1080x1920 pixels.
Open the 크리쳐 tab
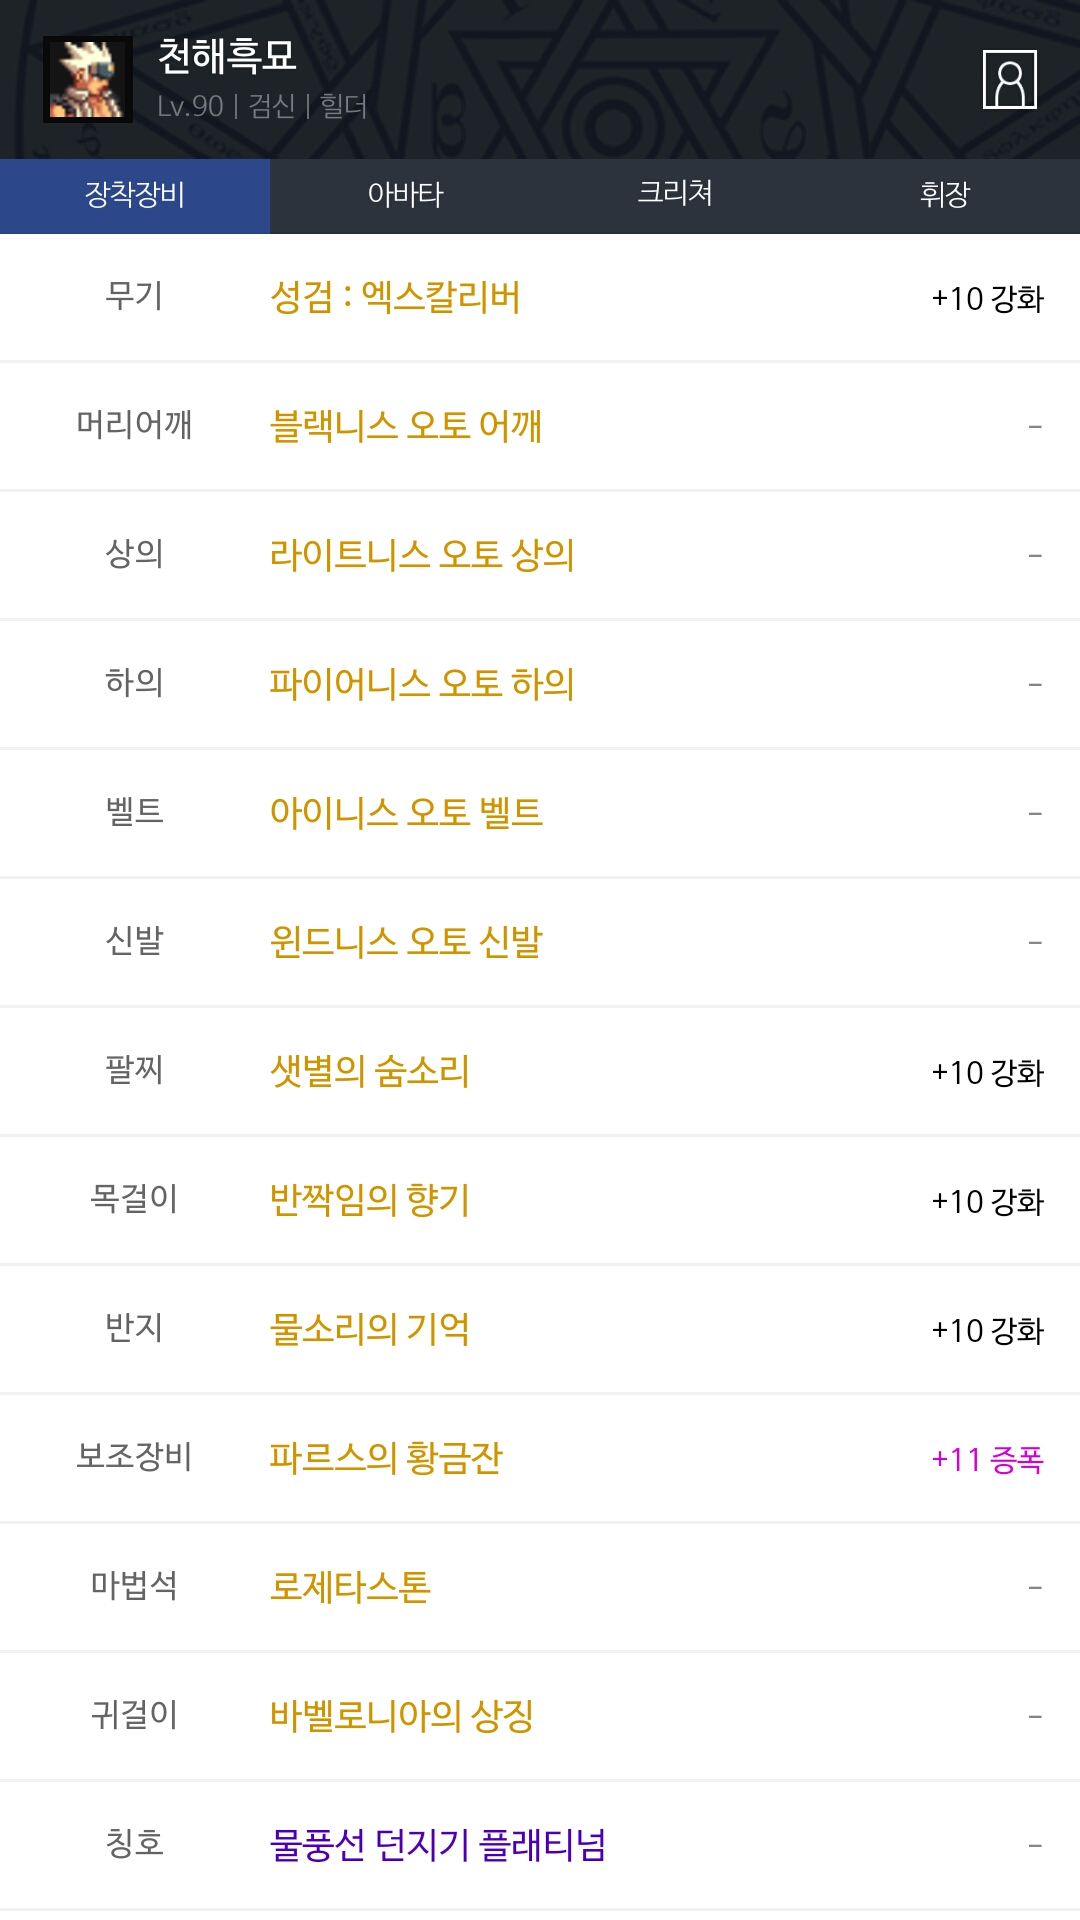click(x=675, y=194)
